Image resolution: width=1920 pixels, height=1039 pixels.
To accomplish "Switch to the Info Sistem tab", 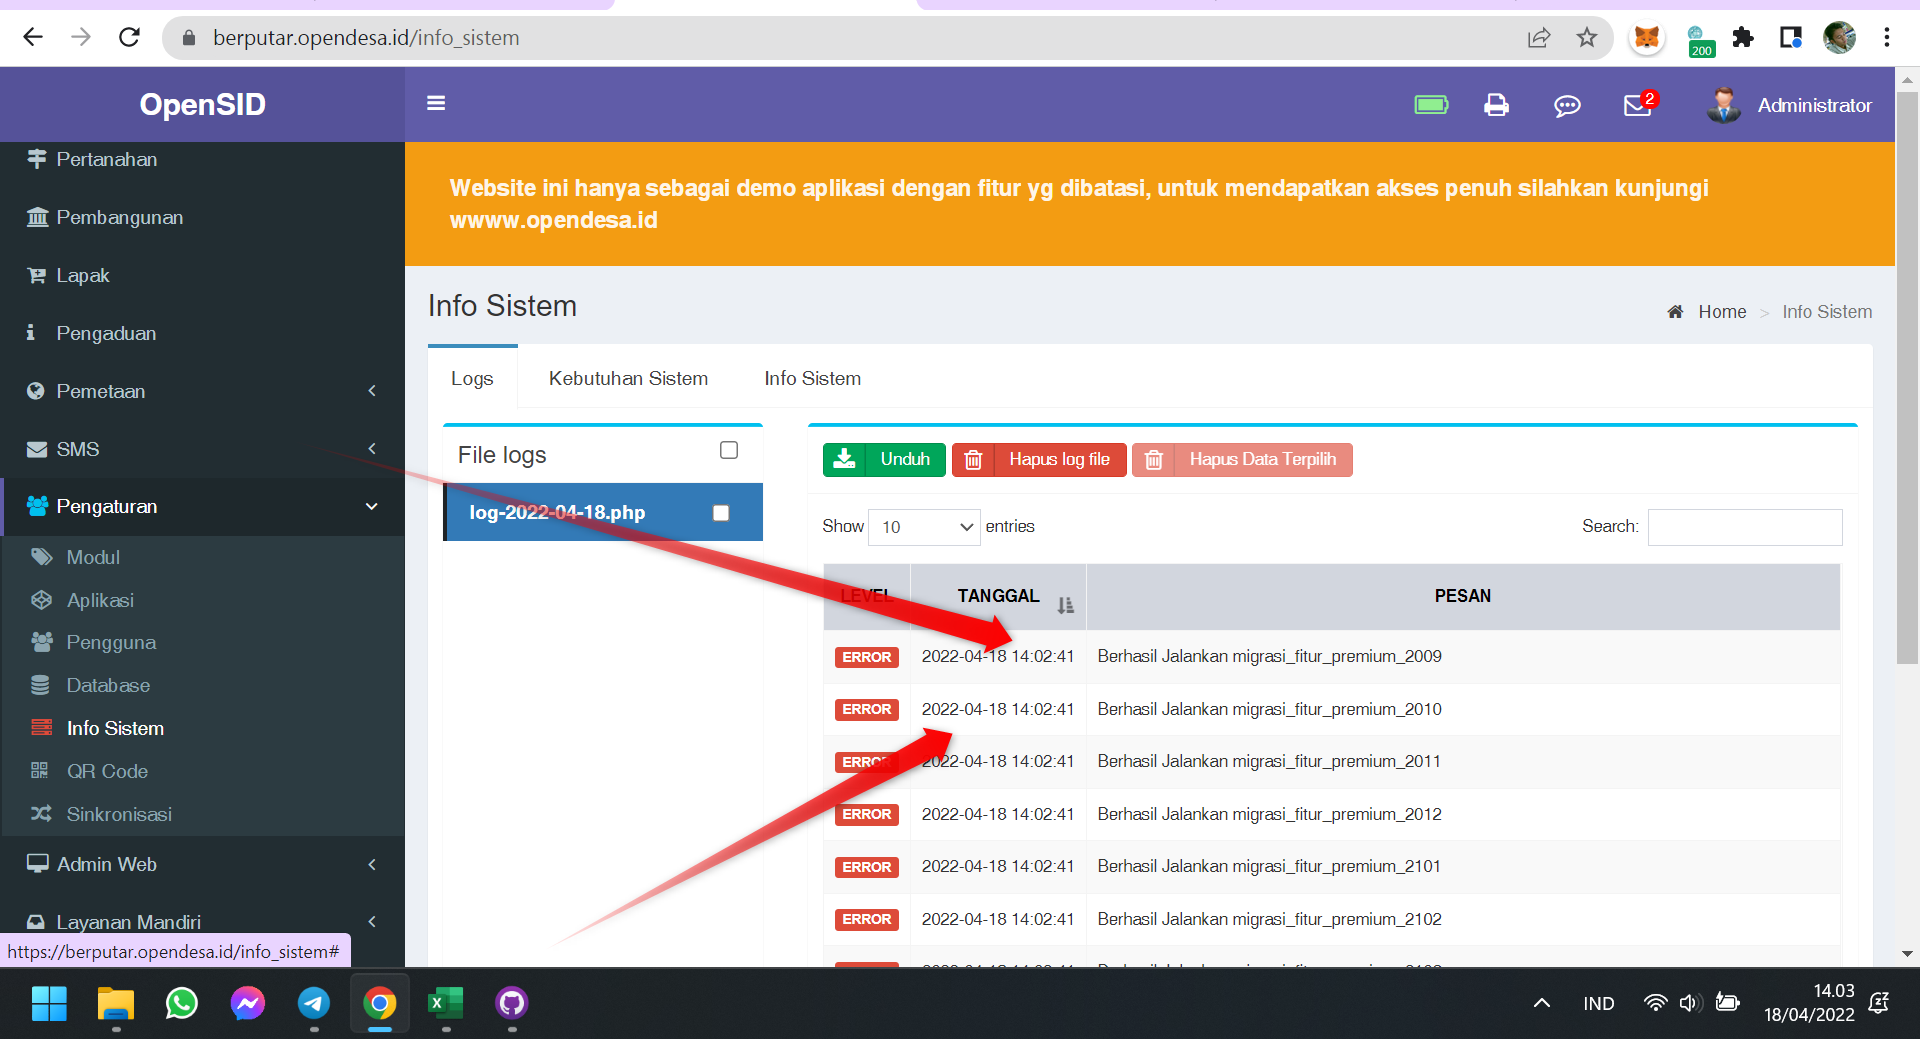I will click(x=812, y=378).
